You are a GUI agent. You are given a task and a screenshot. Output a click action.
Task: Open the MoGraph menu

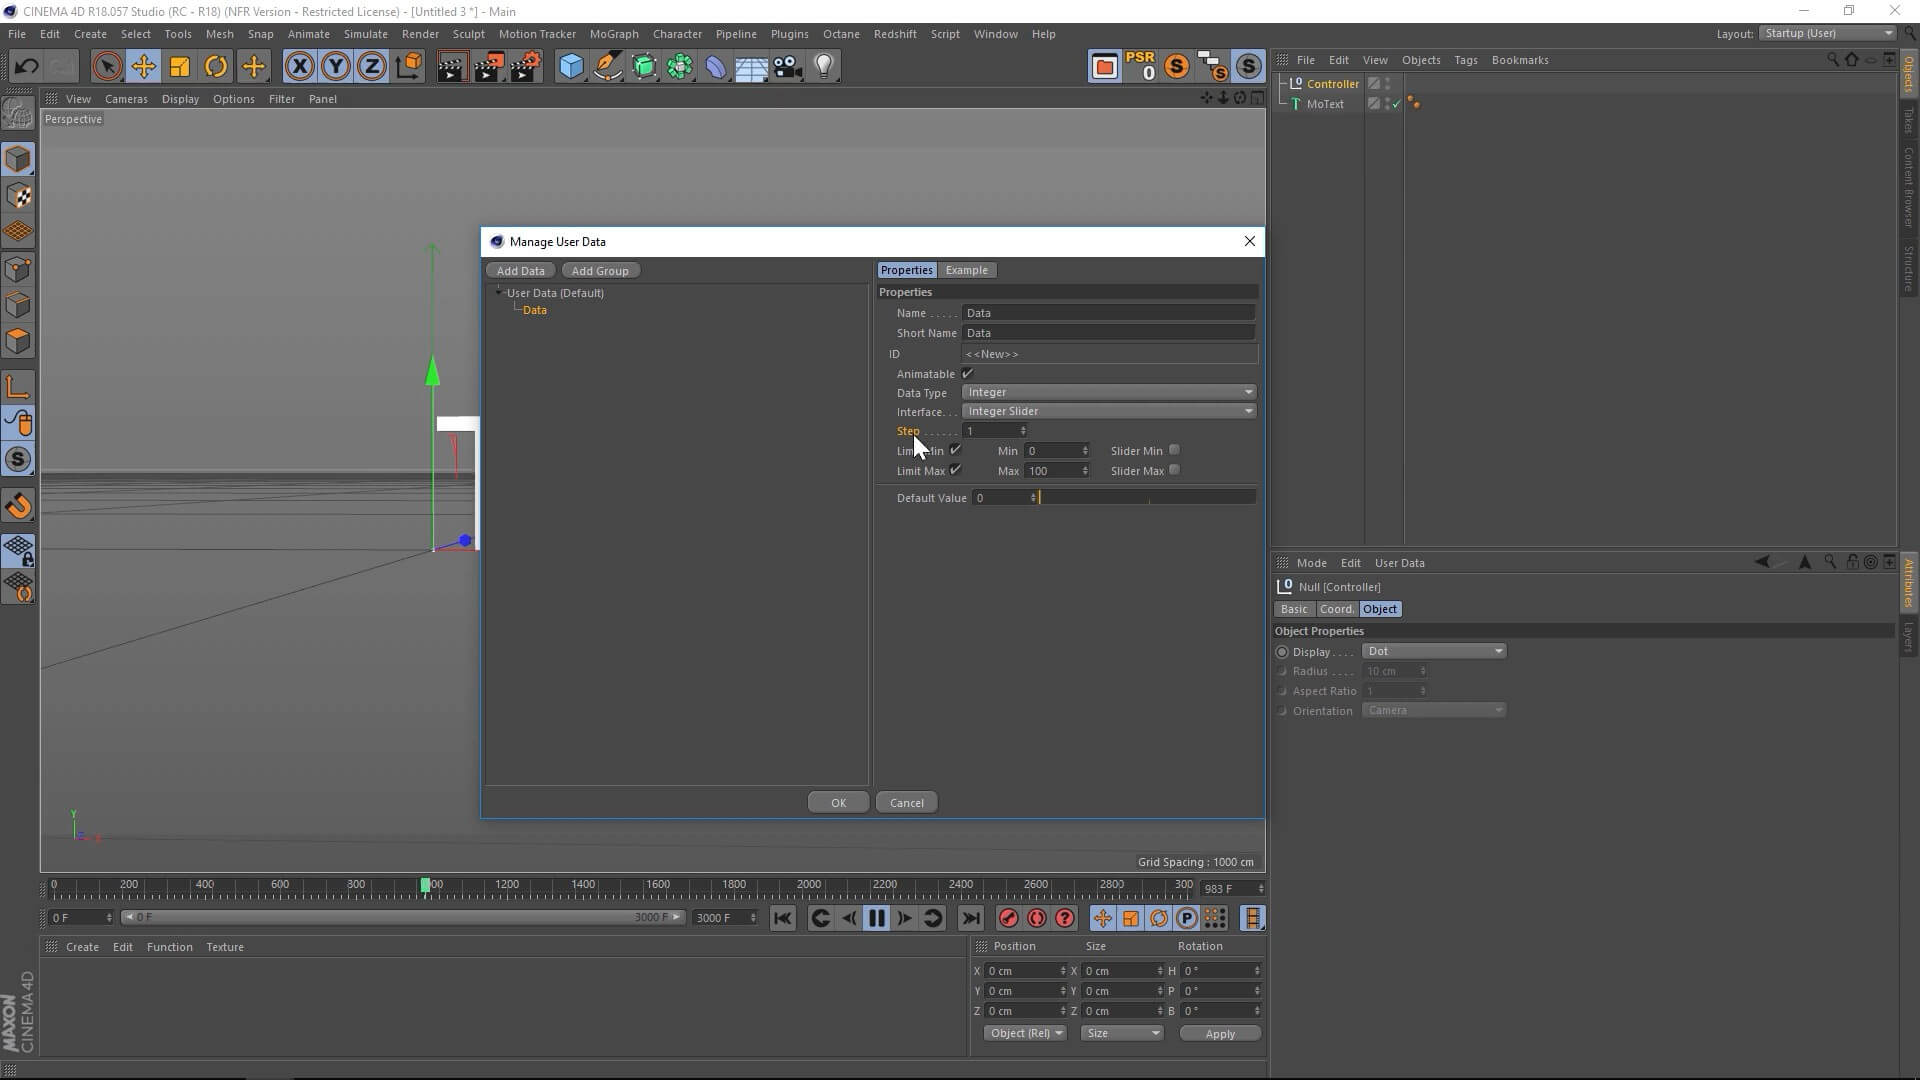tap(613, 34)
